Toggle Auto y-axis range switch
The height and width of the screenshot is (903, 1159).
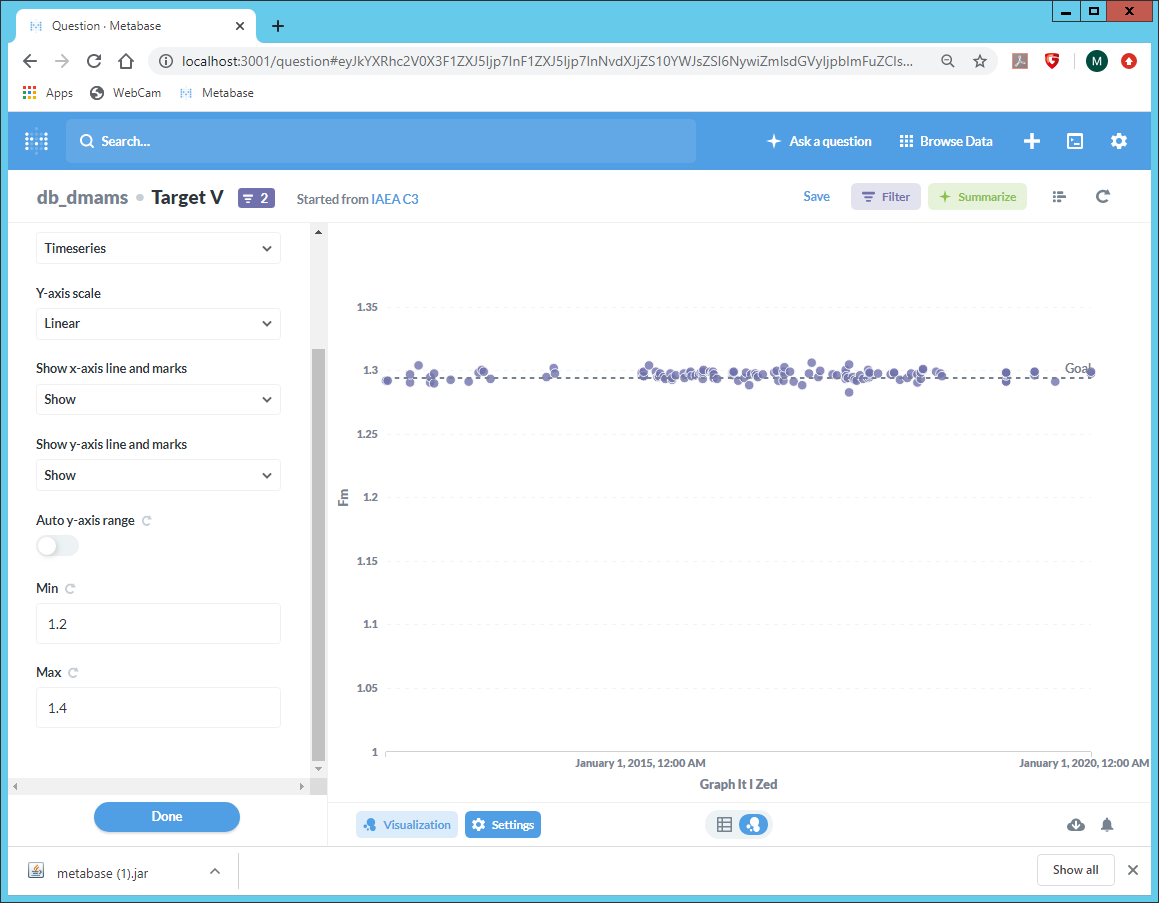[x=58, y=546]
